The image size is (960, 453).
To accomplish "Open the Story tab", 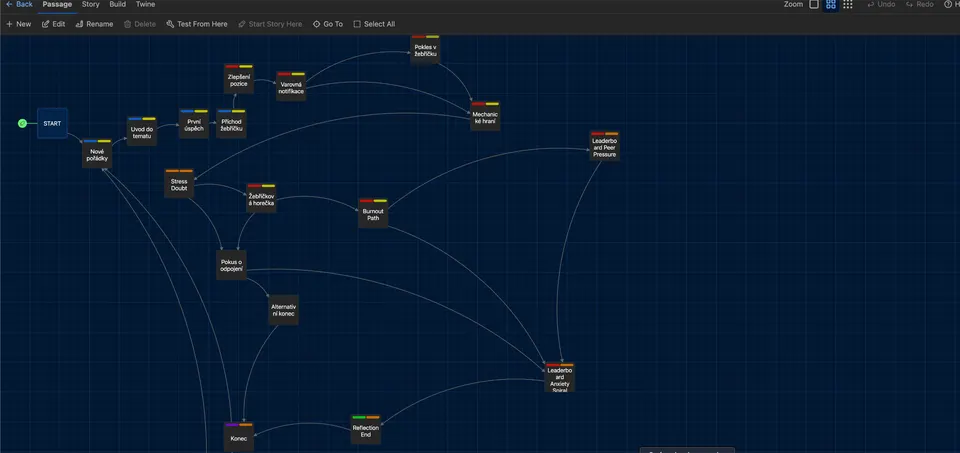I will click(x=91, y=4).
